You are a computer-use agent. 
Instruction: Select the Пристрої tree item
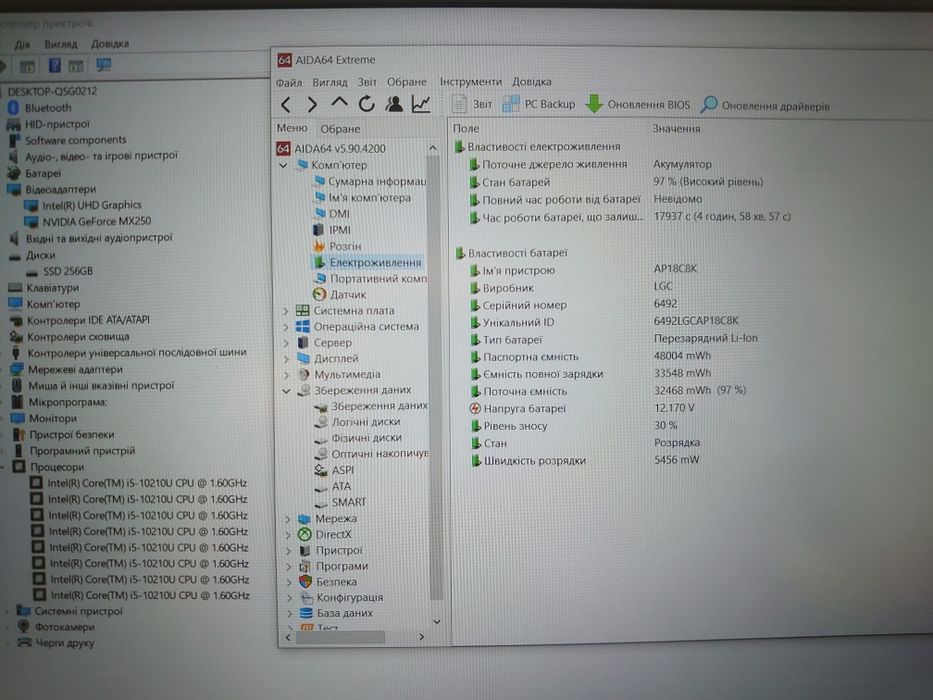point(331,551)
